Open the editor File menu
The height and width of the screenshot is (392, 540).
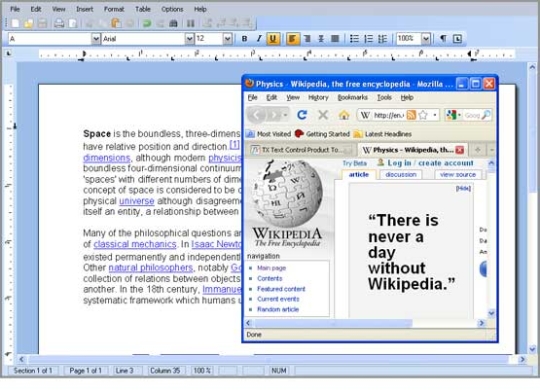click(15, 9)
